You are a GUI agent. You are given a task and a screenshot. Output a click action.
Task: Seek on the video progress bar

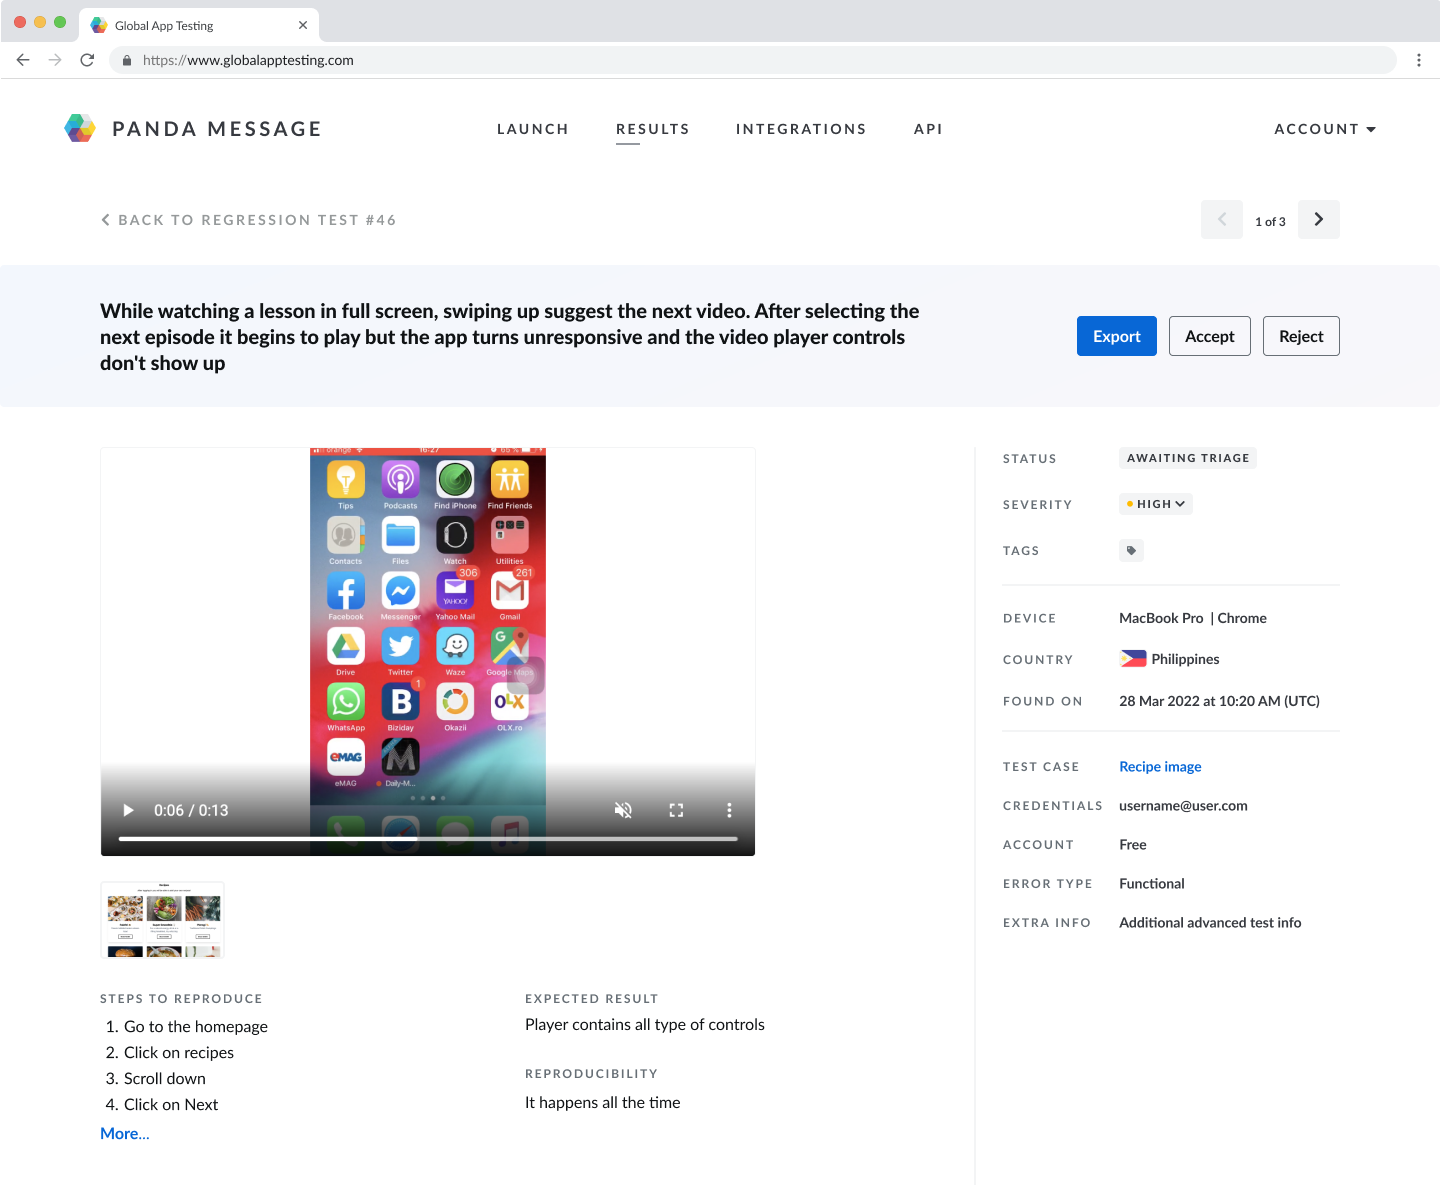click(428, 838)
